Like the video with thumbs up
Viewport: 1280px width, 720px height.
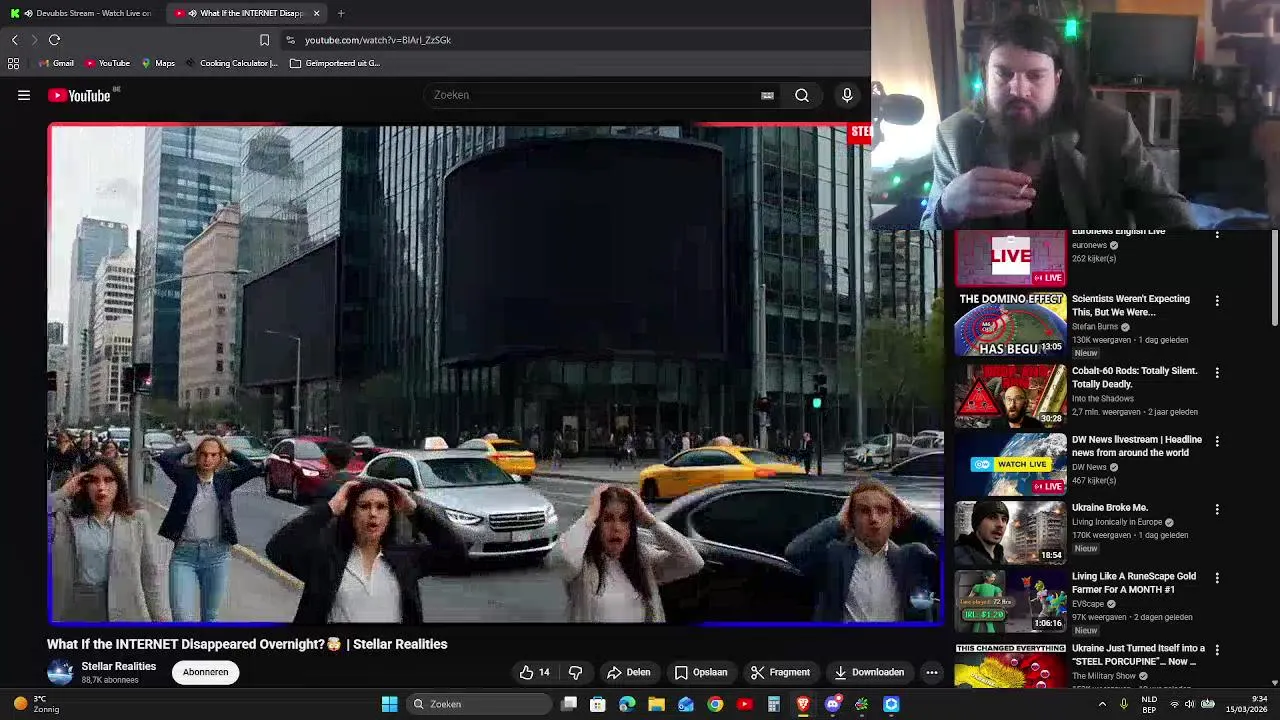click(x=535, y=672)
